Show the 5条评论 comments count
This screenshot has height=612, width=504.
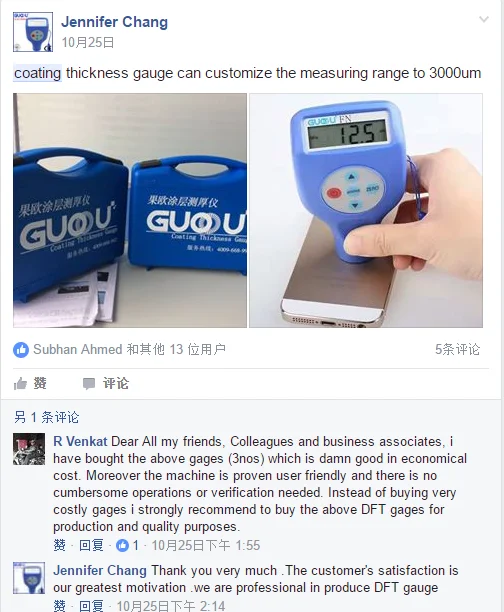[x=458, y=349]
